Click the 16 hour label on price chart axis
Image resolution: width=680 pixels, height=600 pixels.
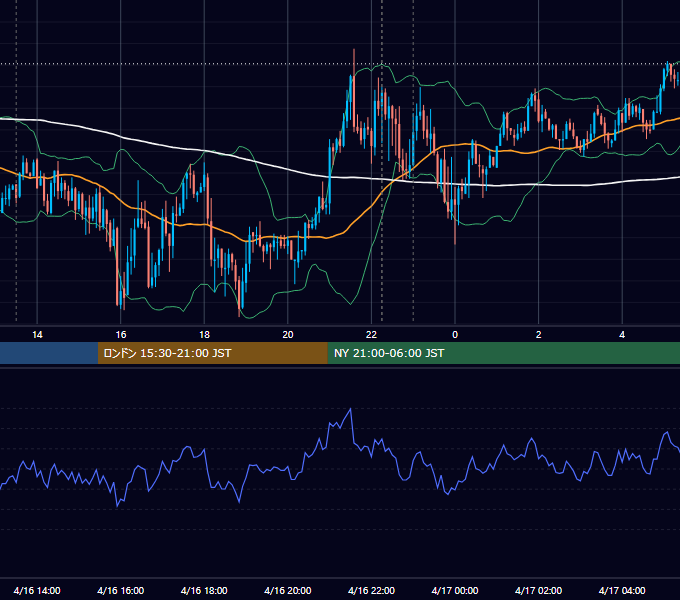121,335
